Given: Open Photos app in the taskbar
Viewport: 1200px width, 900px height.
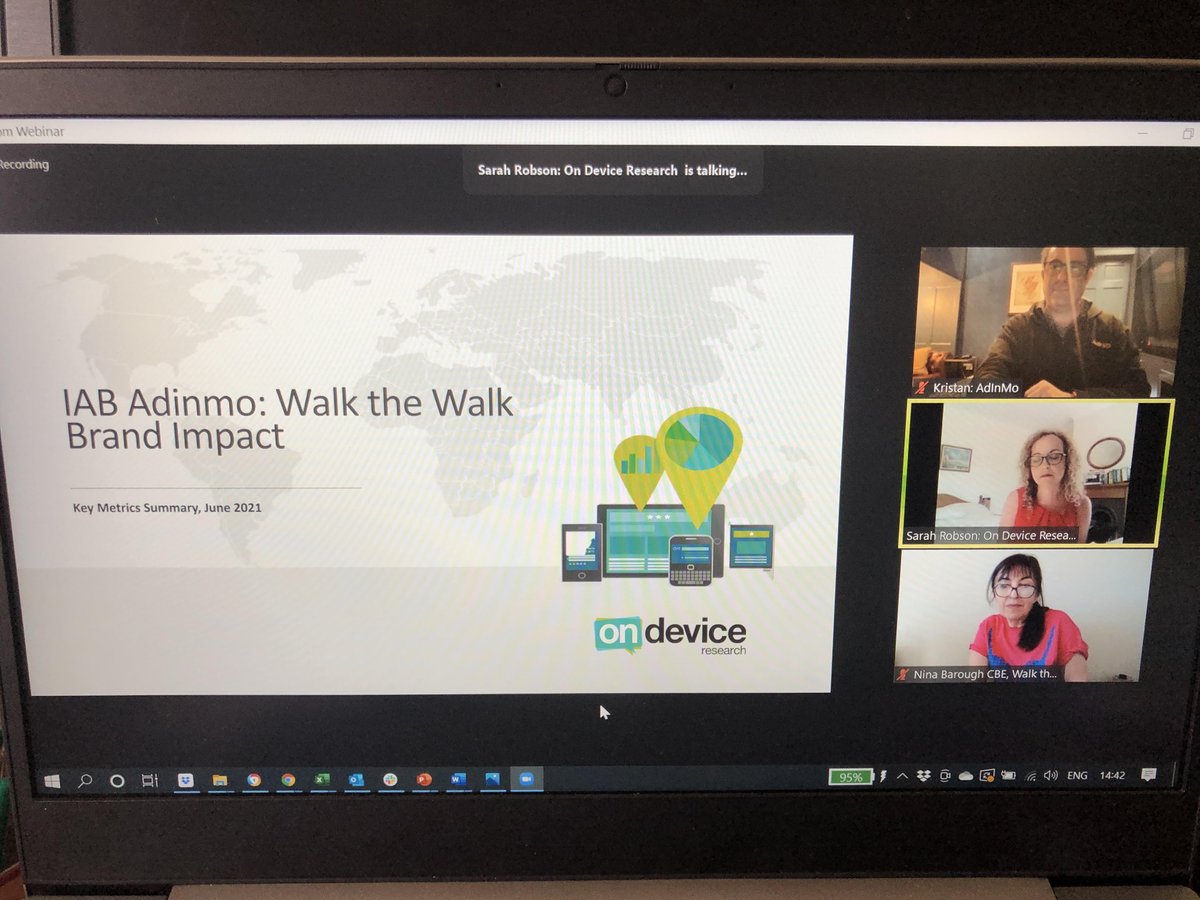Looking at the screenshot, I should pyautogui.click(x=492, y=780).
